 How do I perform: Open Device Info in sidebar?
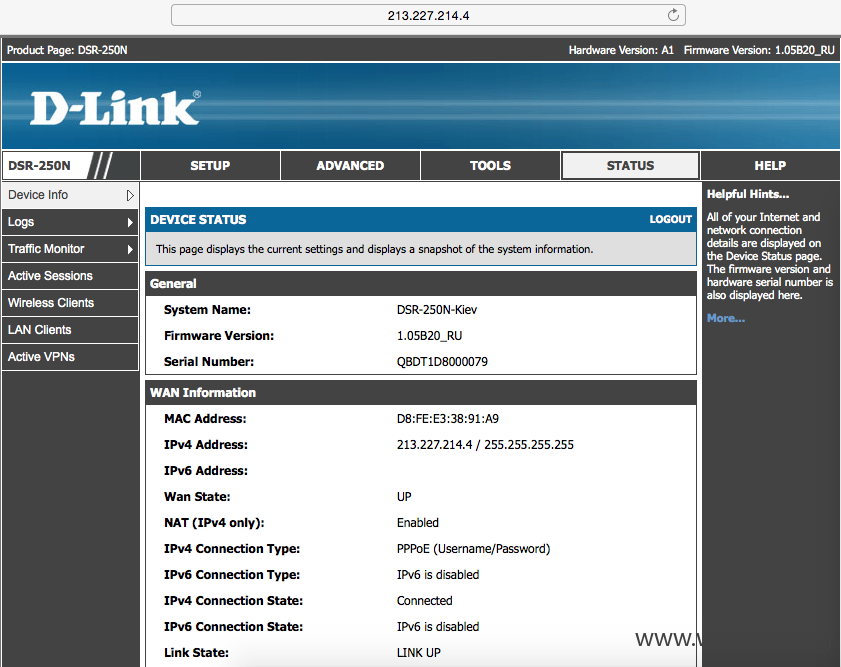pyautogui.click(x=70, y=195)
